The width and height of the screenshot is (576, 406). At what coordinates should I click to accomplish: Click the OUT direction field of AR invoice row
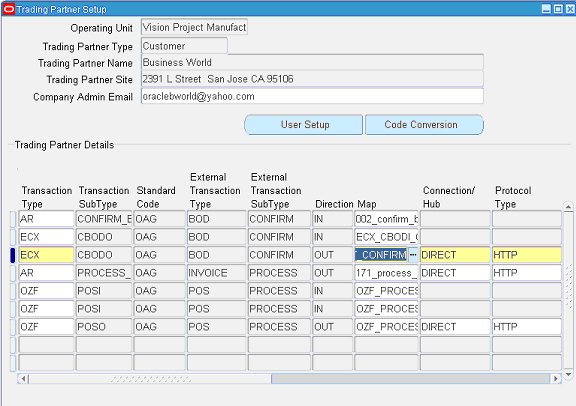(x=332, y=273)
